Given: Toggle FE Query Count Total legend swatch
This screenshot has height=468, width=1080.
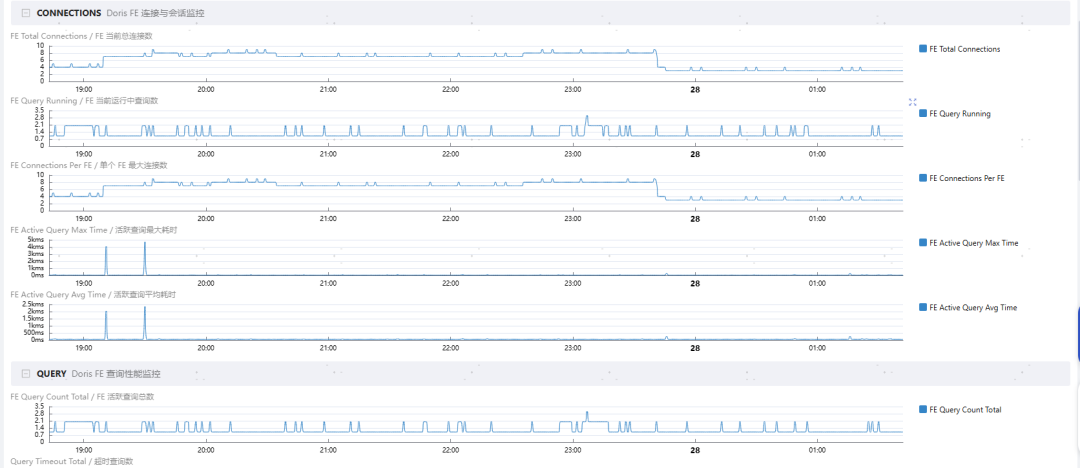Looking at the screenshot, I should click(923, 409).
